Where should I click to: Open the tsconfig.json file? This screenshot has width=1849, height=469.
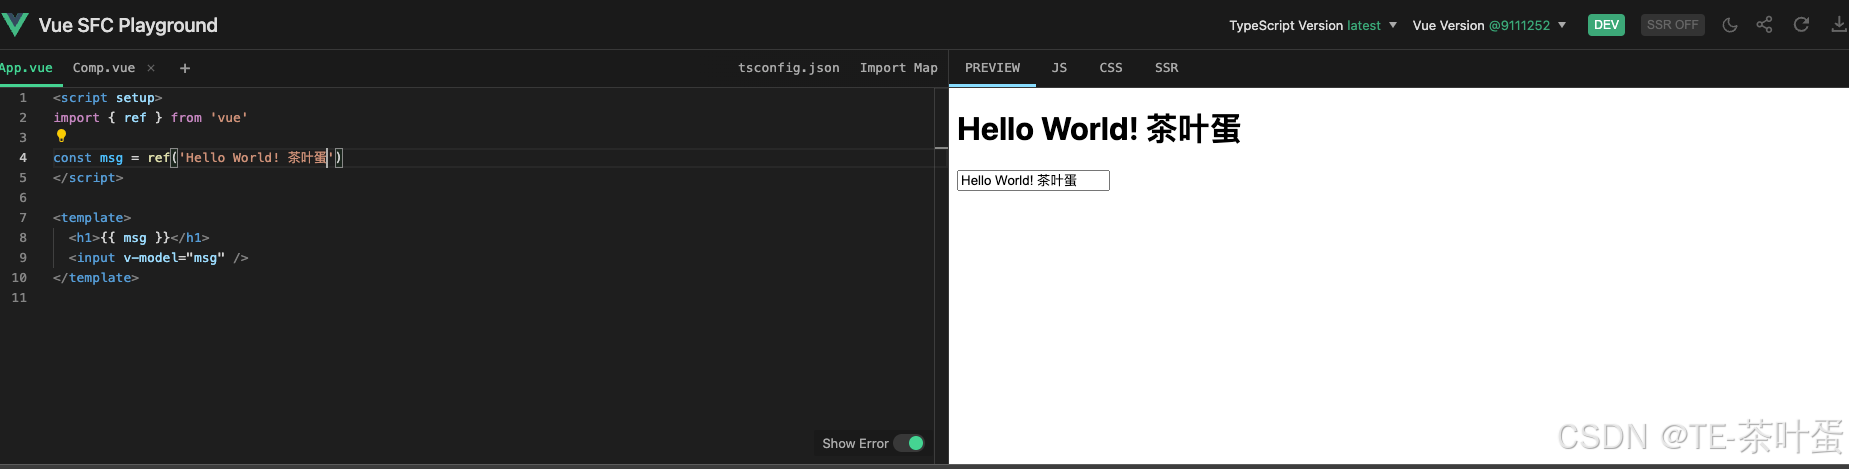[789, 68]
